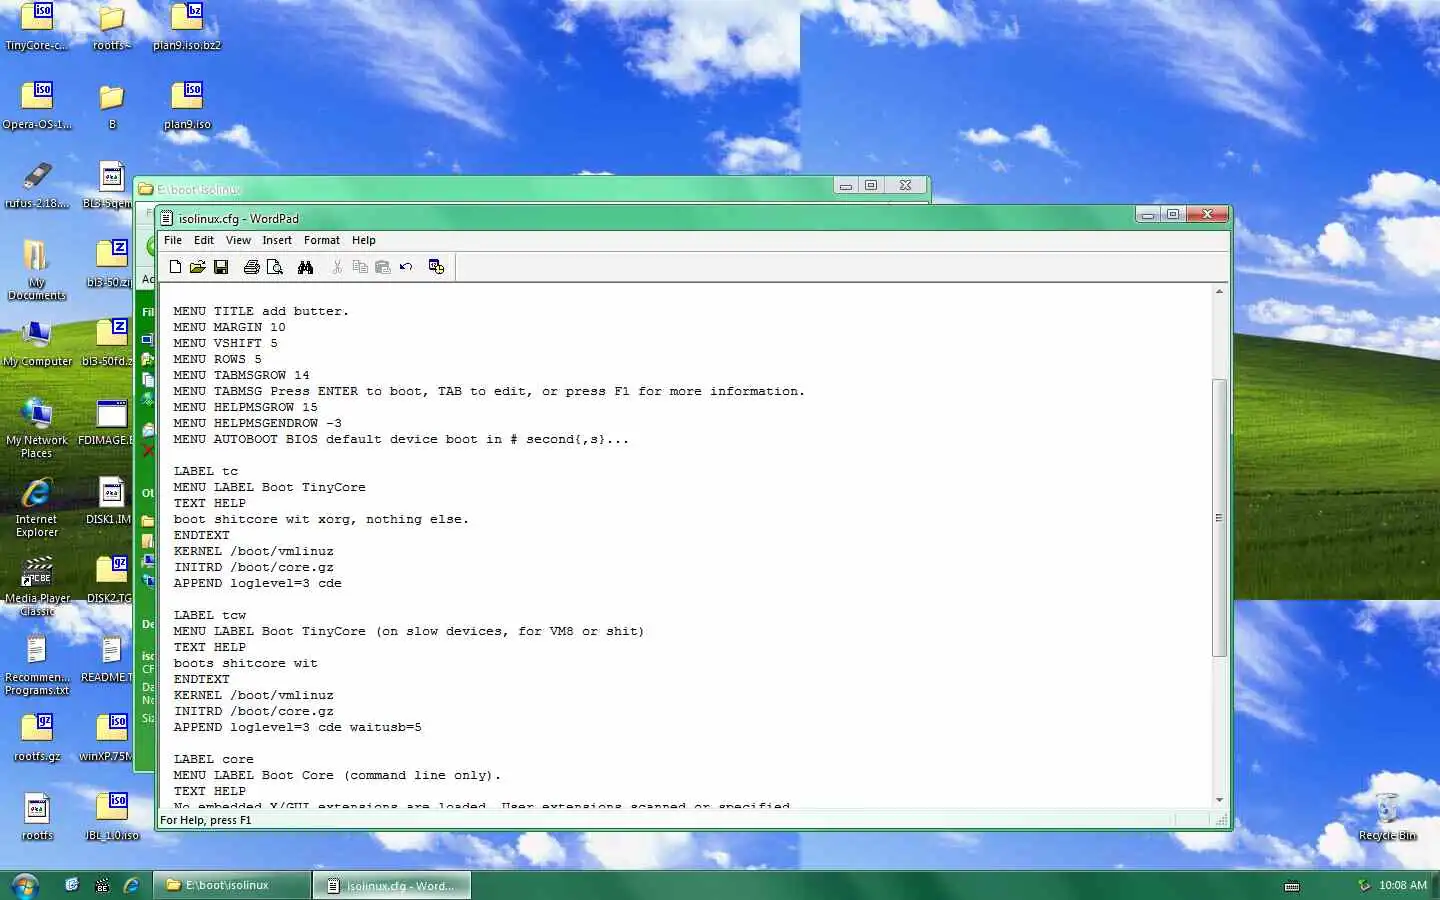Click the Print Preview icon
The image size is (1440, 900).
click(275, 267)
